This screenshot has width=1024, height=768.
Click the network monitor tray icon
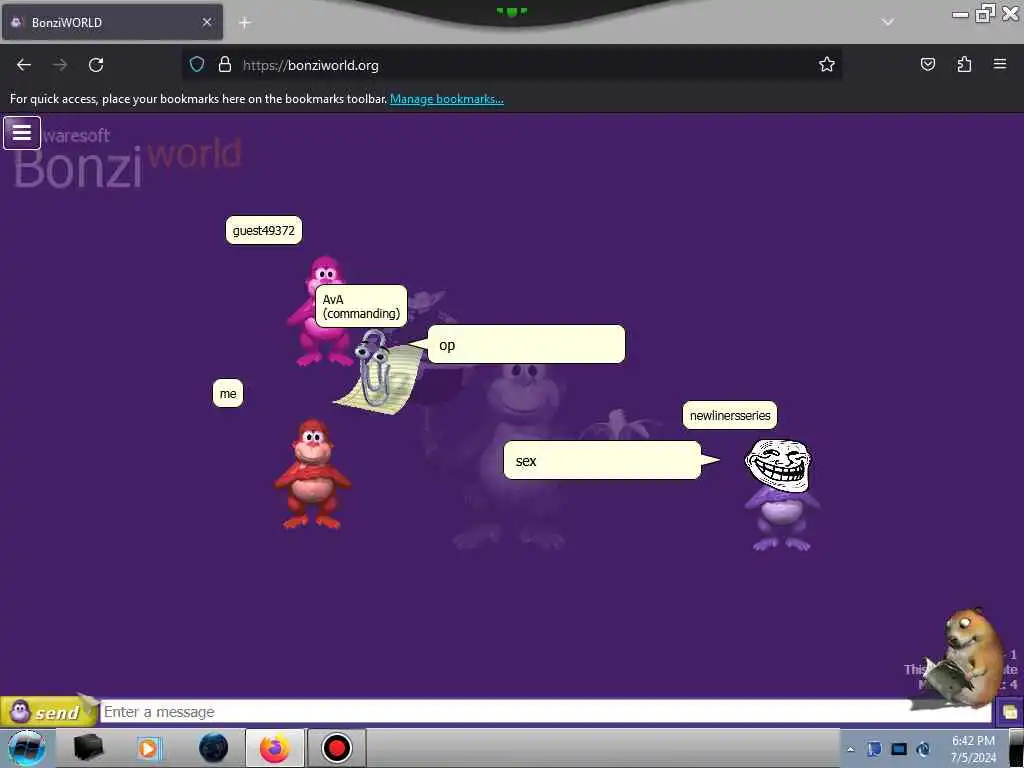pyautogui.click(x=899, y=749)
